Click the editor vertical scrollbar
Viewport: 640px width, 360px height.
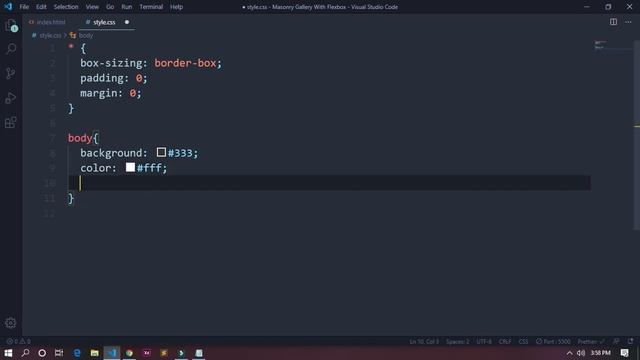coord(637,135)
